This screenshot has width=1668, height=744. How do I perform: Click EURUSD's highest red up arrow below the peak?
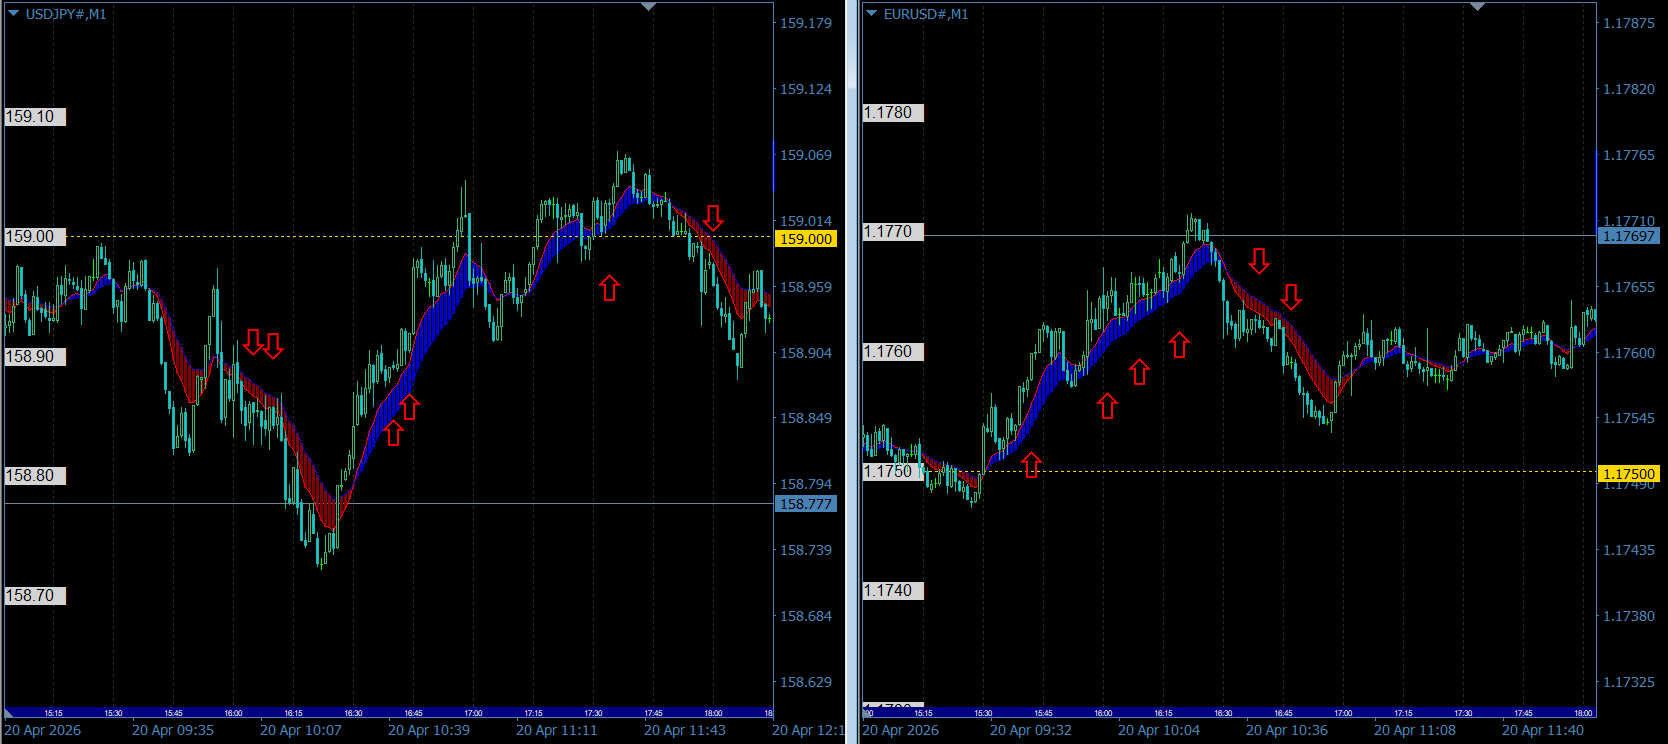coord(1179,345)
